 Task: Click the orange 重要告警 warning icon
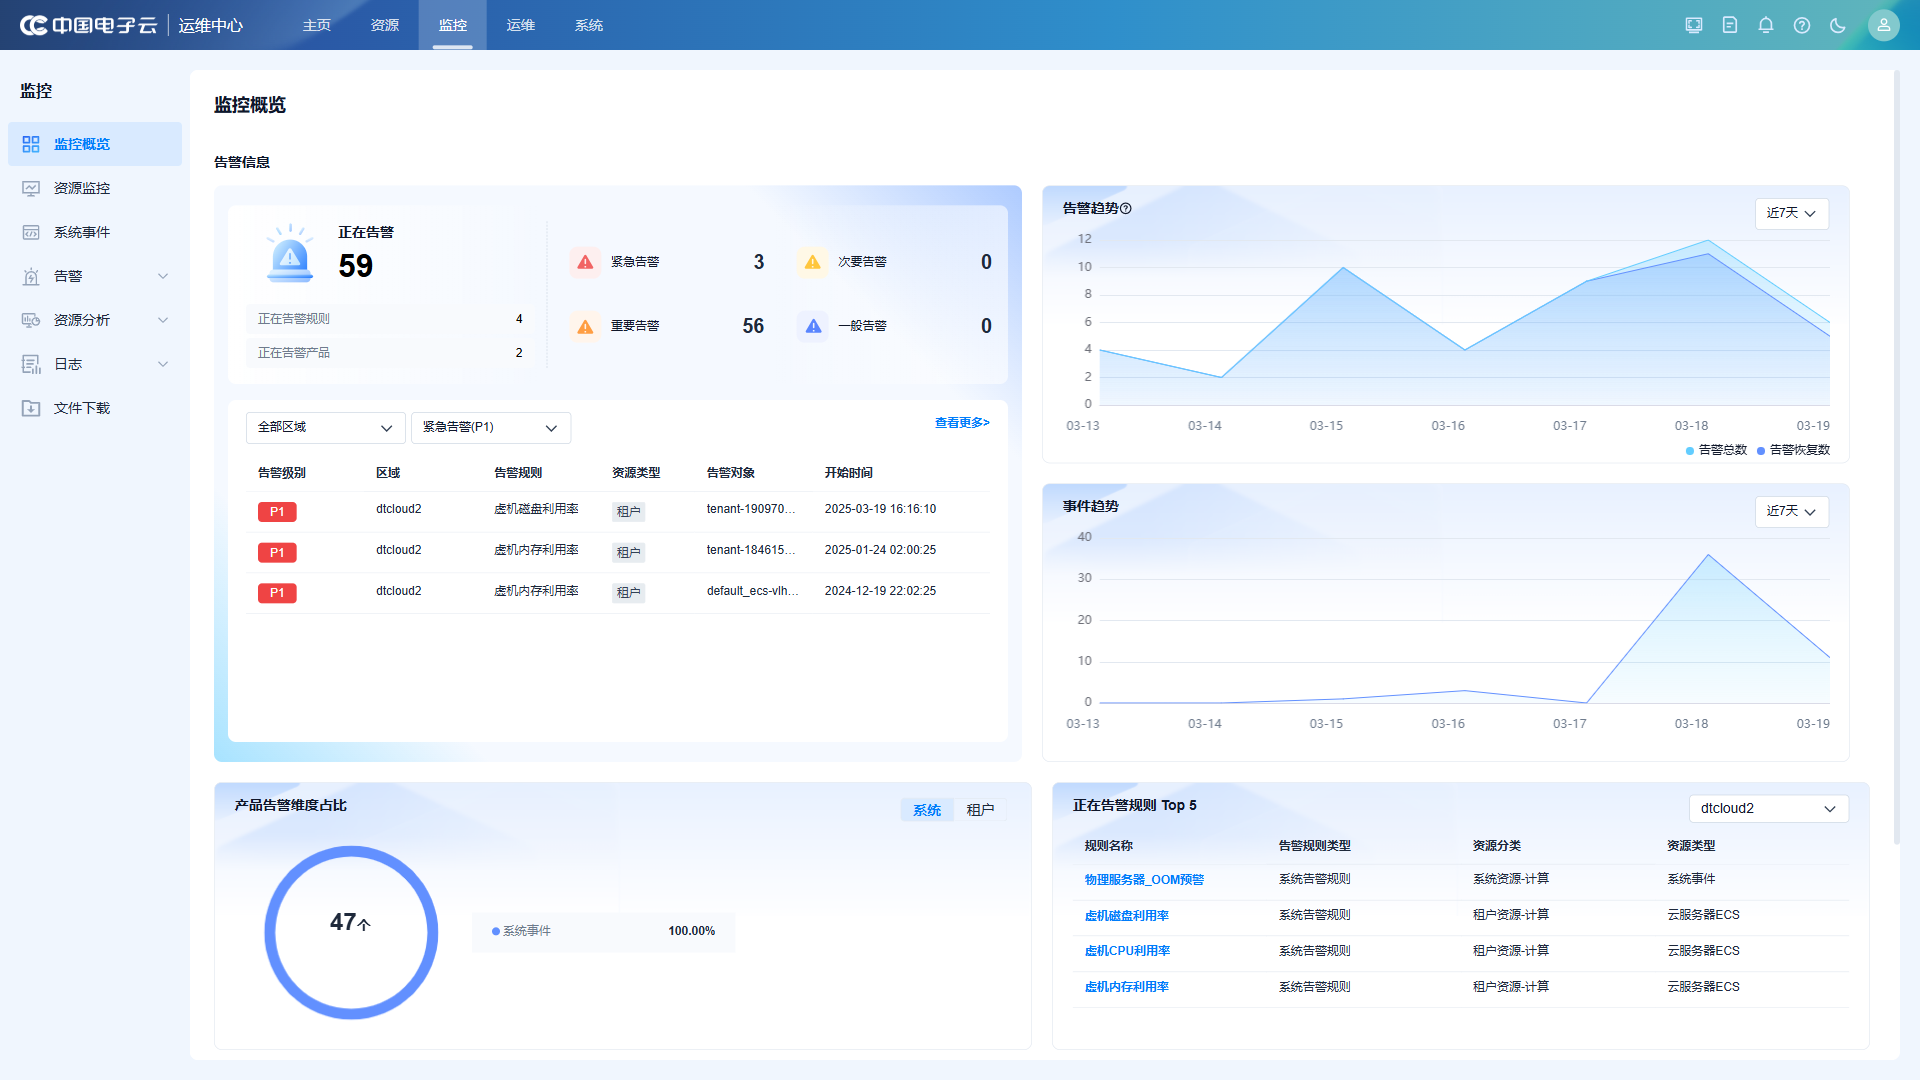[x=586, y=326]
